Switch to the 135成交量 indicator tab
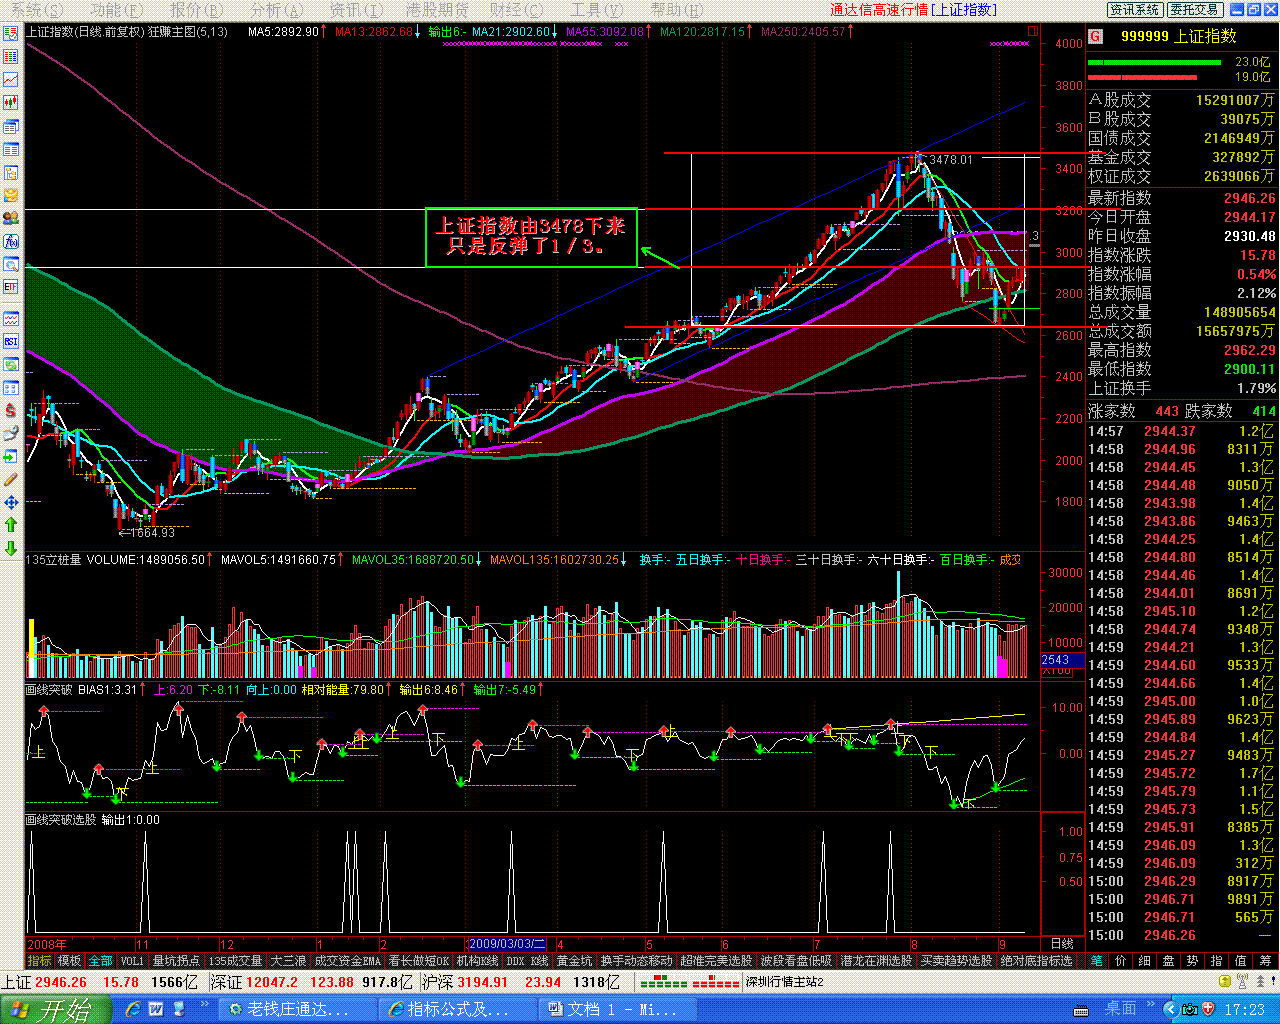This screenshot has width=1280, height=1024. (x=235, y=961)
